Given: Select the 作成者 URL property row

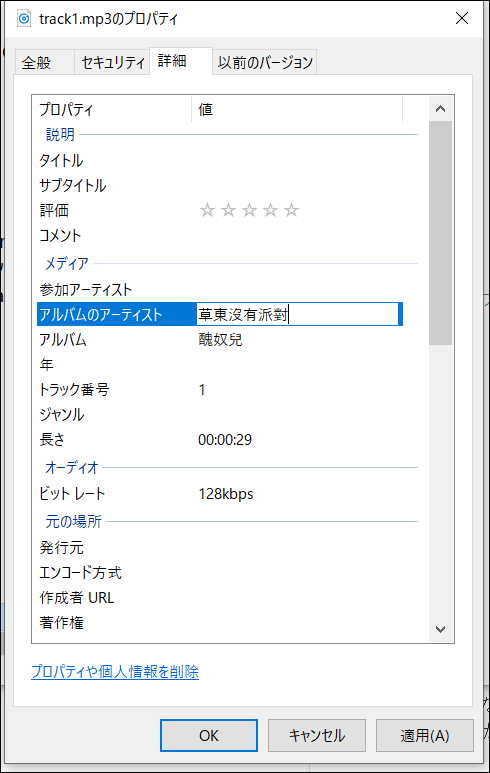Looking at the screenshot, I should coord(220,598).
